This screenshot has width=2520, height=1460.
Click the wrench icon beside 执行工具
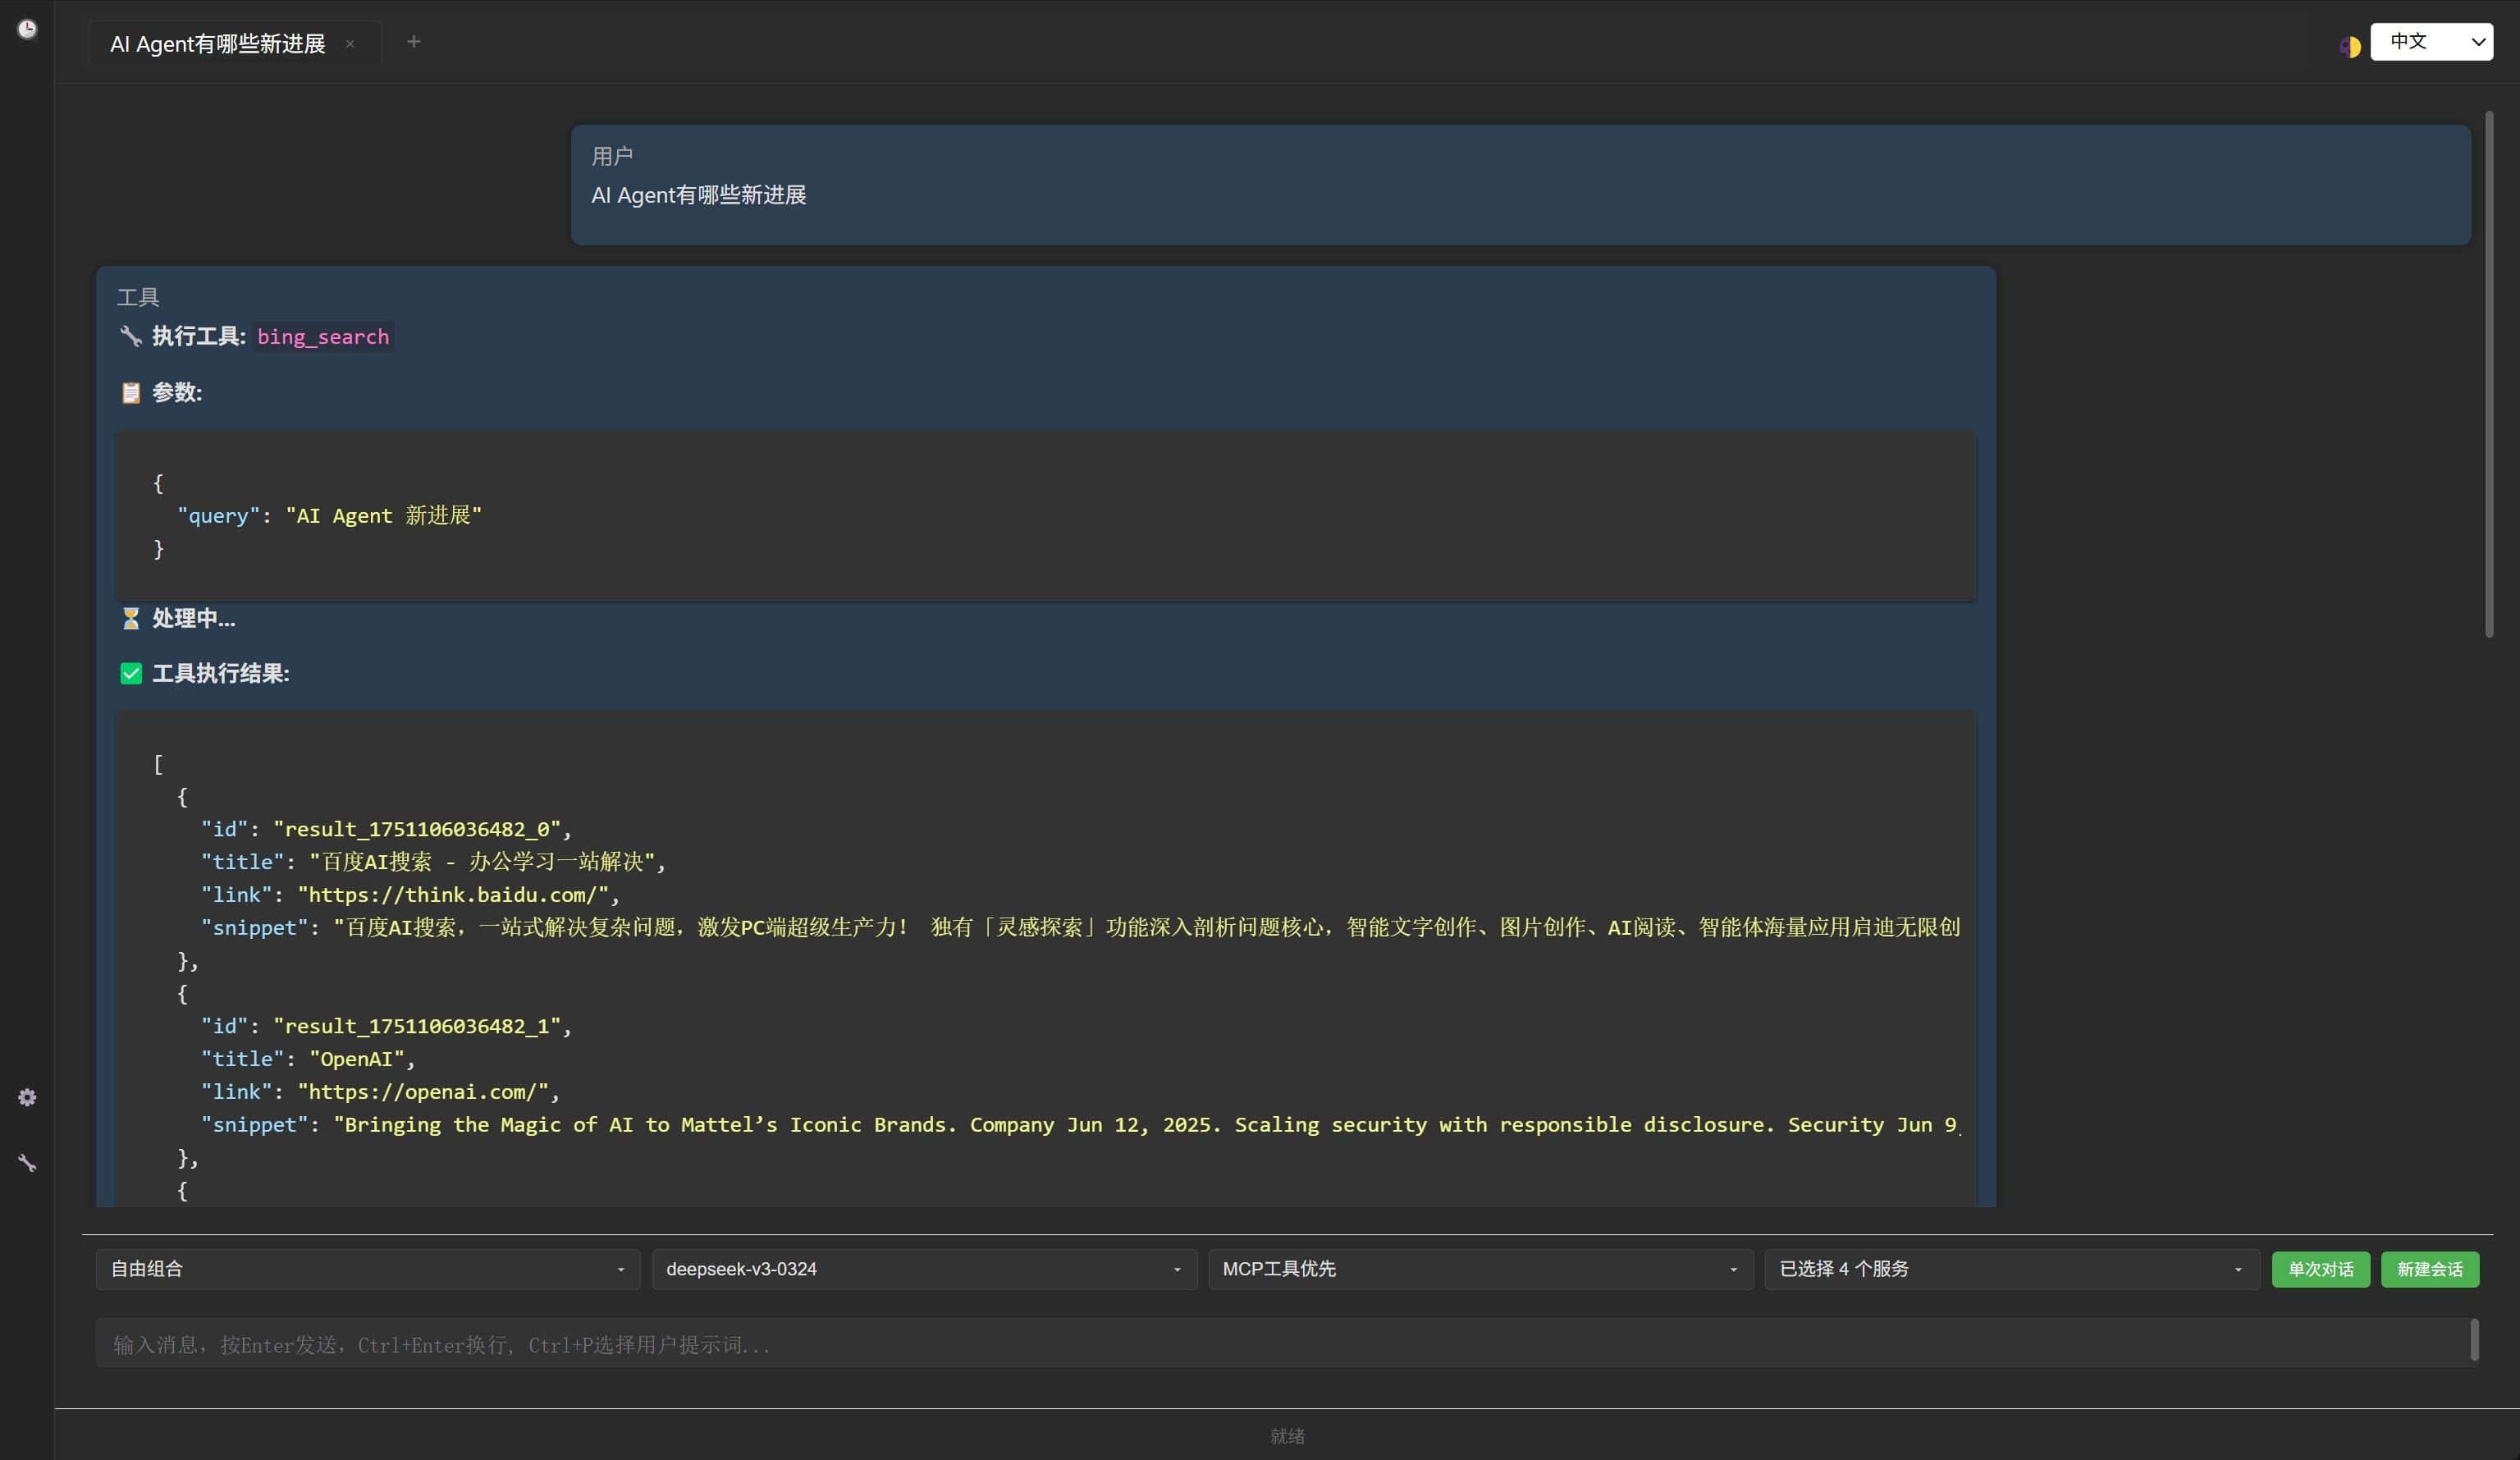point(131,336)
